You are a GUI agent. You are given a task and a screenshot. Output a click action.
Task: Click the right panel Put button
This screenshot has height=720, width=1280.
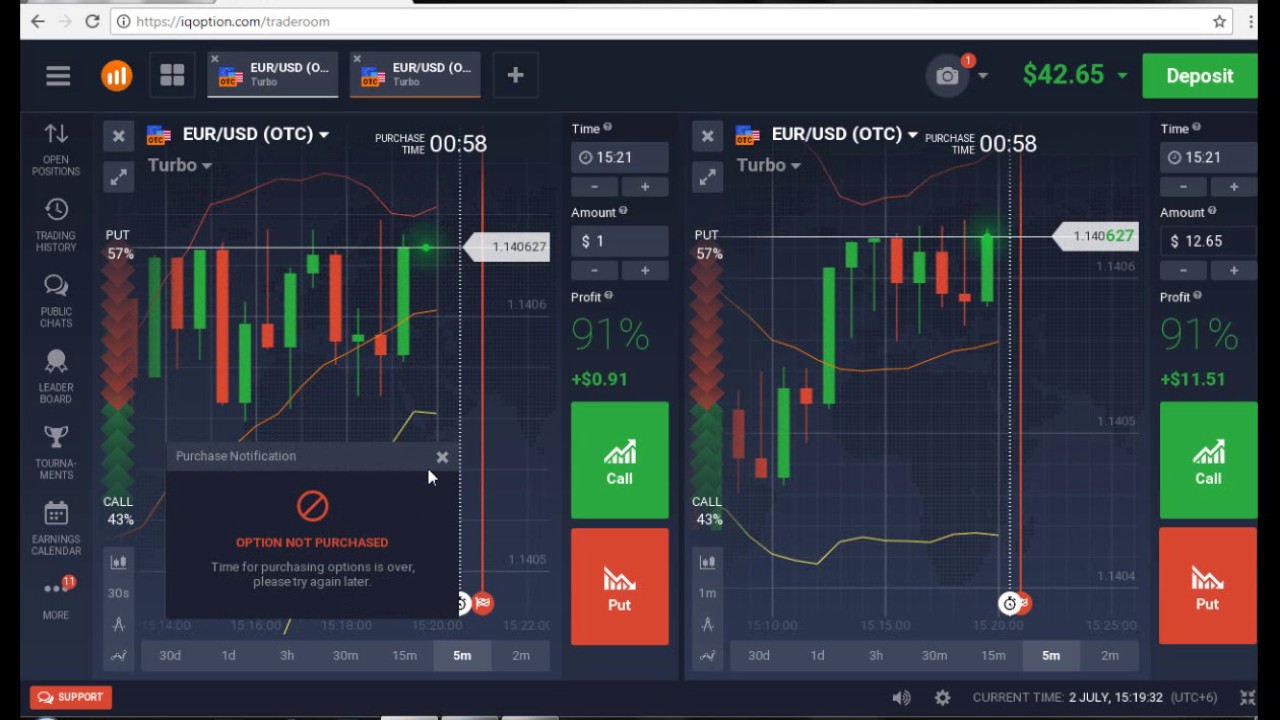[1208, 586]
